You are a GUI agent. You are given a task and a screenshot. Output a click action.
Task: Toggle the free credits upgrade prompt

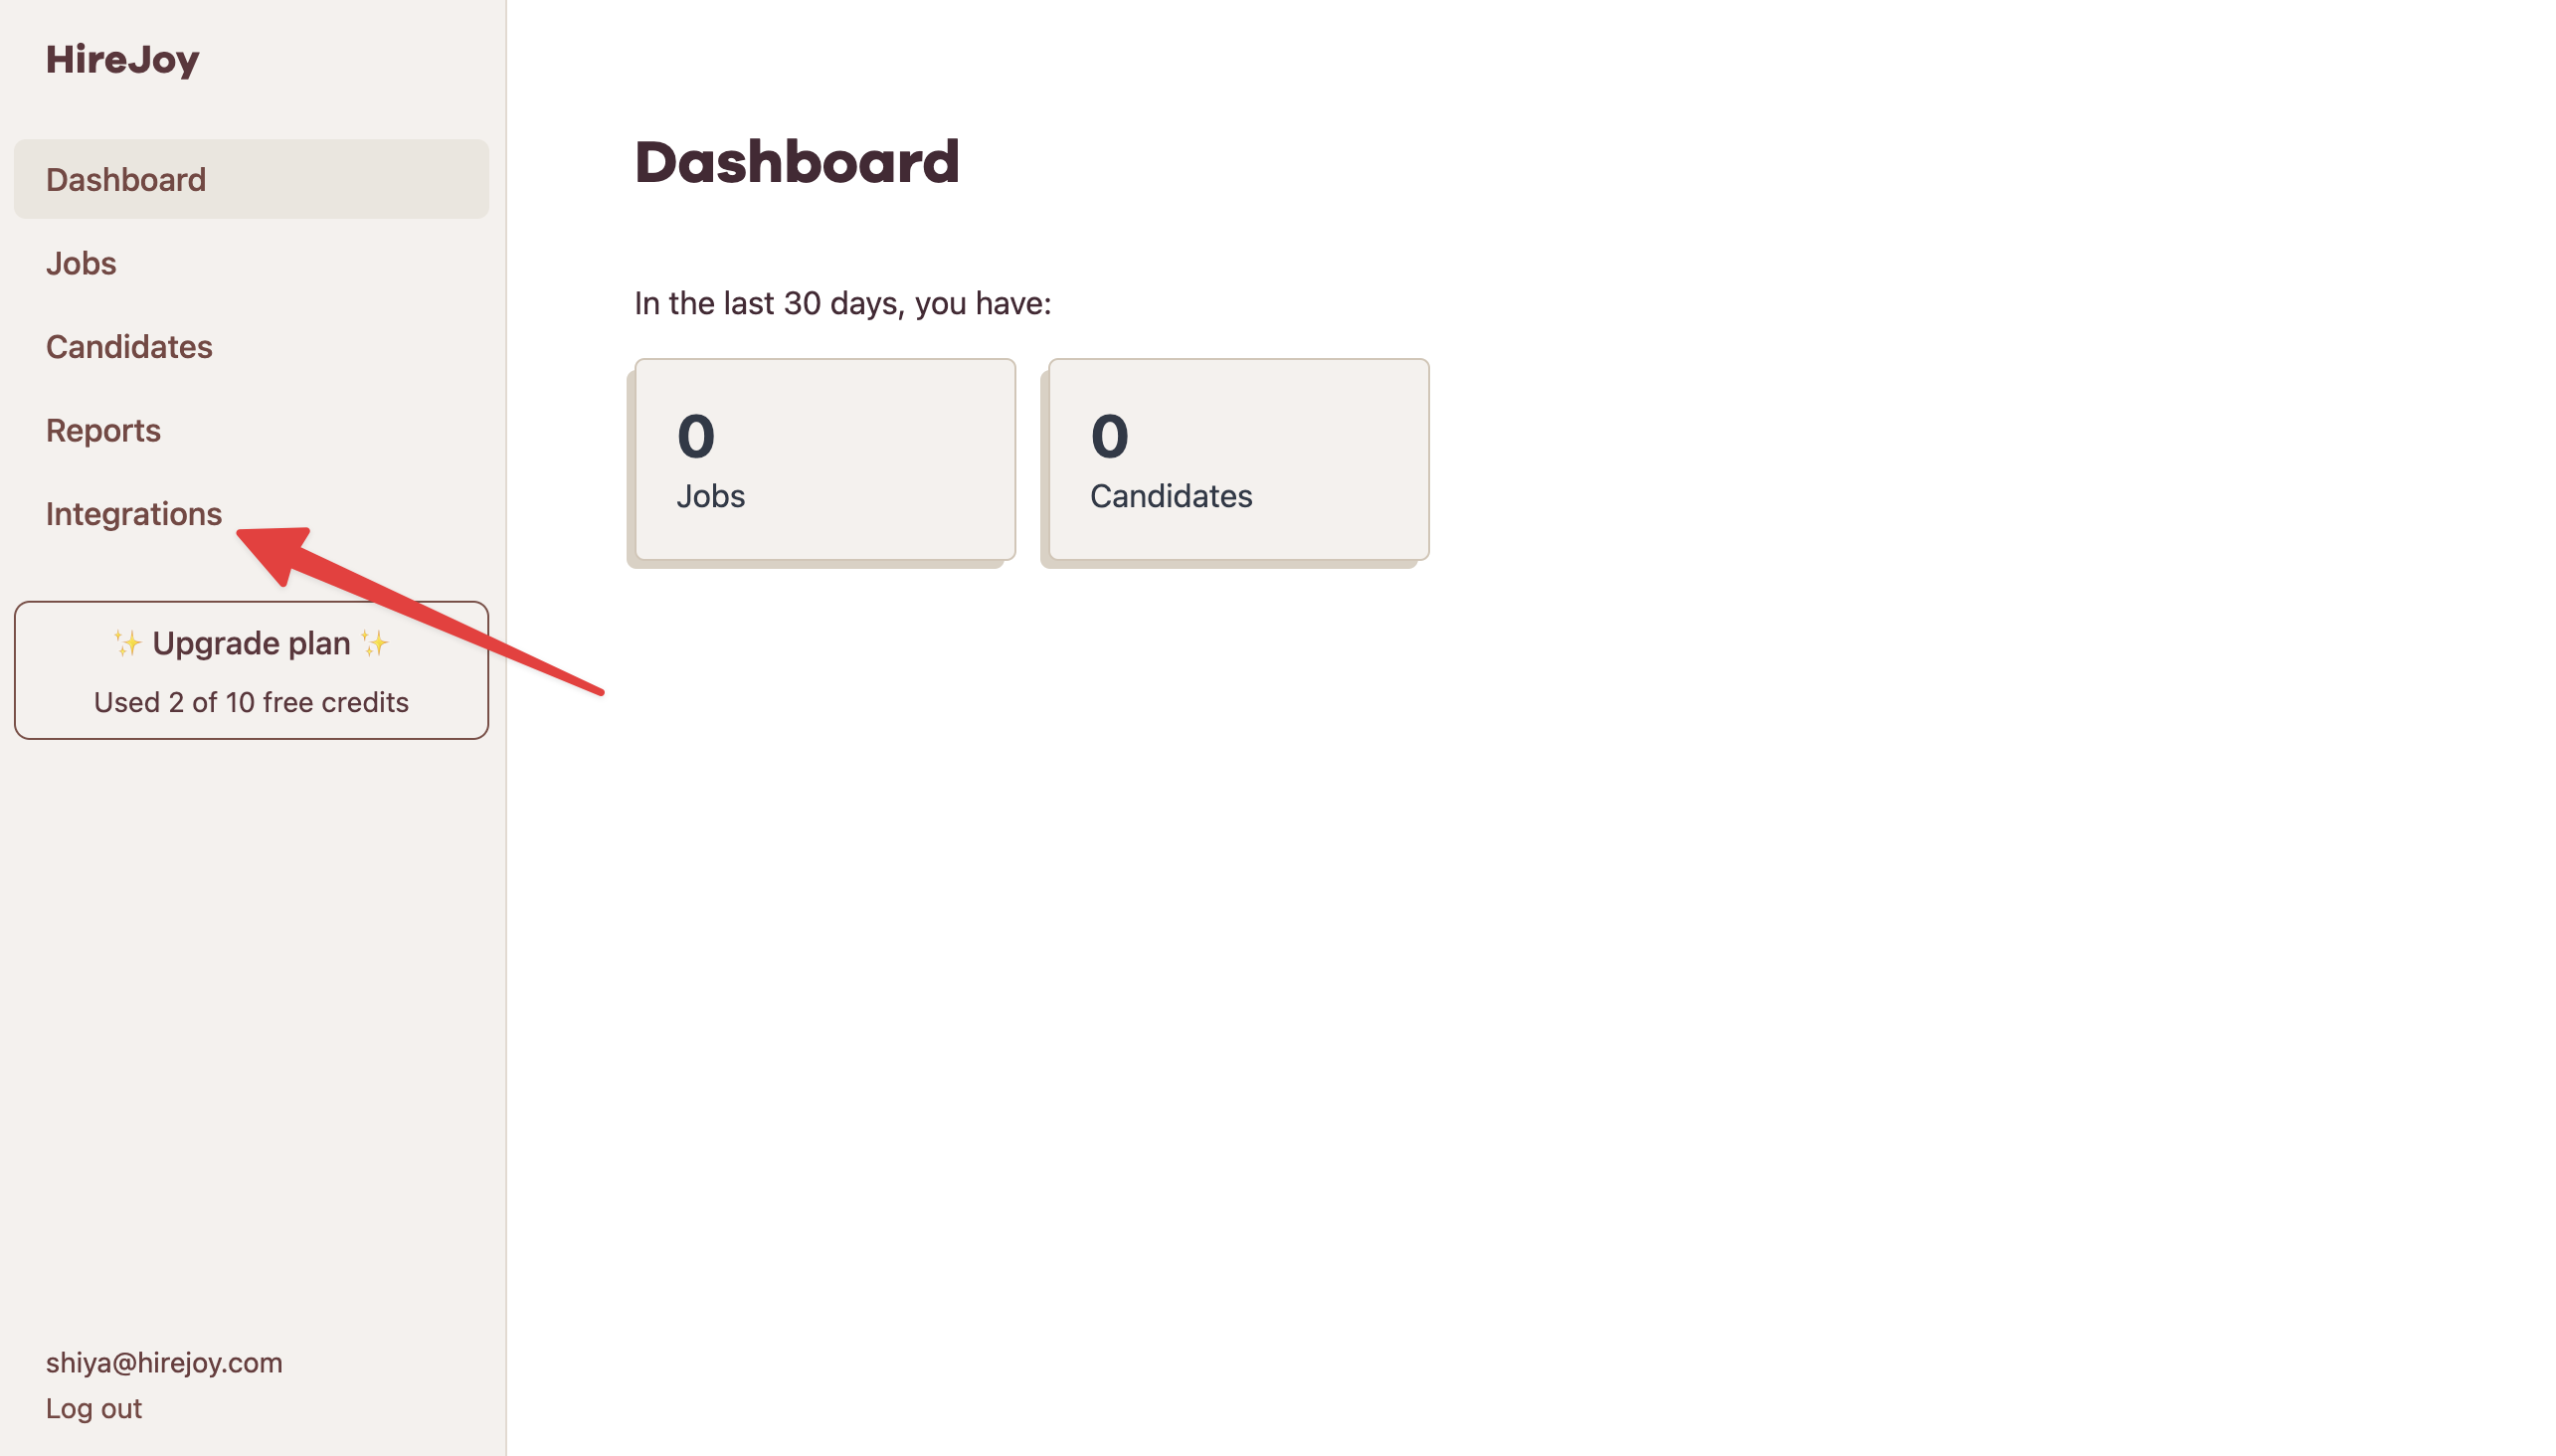coord(251,669)
